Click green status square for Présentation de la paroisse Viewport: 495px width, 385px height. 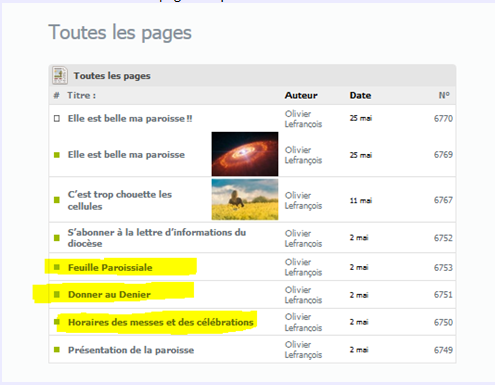[x=57, y=350]
